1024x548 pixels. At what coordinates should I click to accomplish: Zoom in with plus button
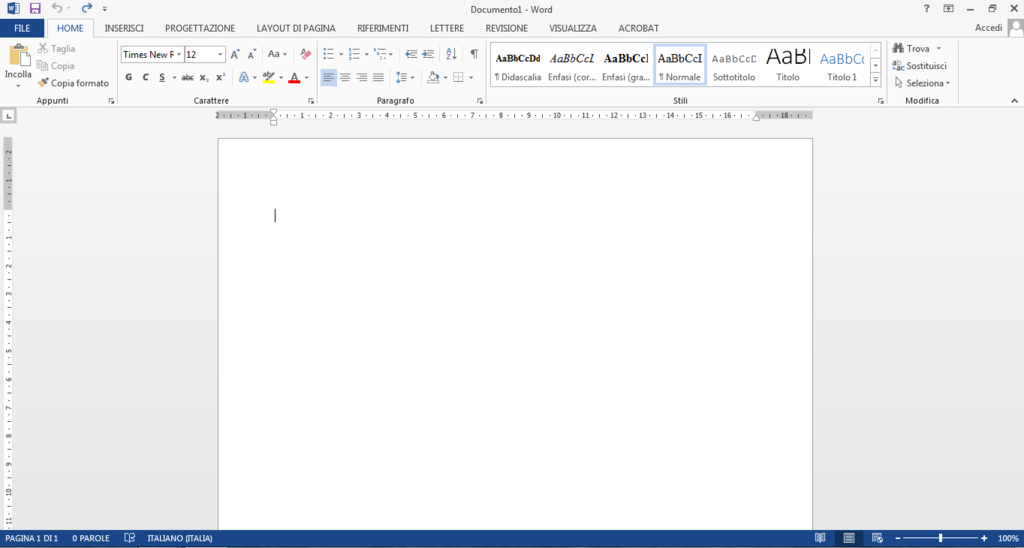click(984, 538)
